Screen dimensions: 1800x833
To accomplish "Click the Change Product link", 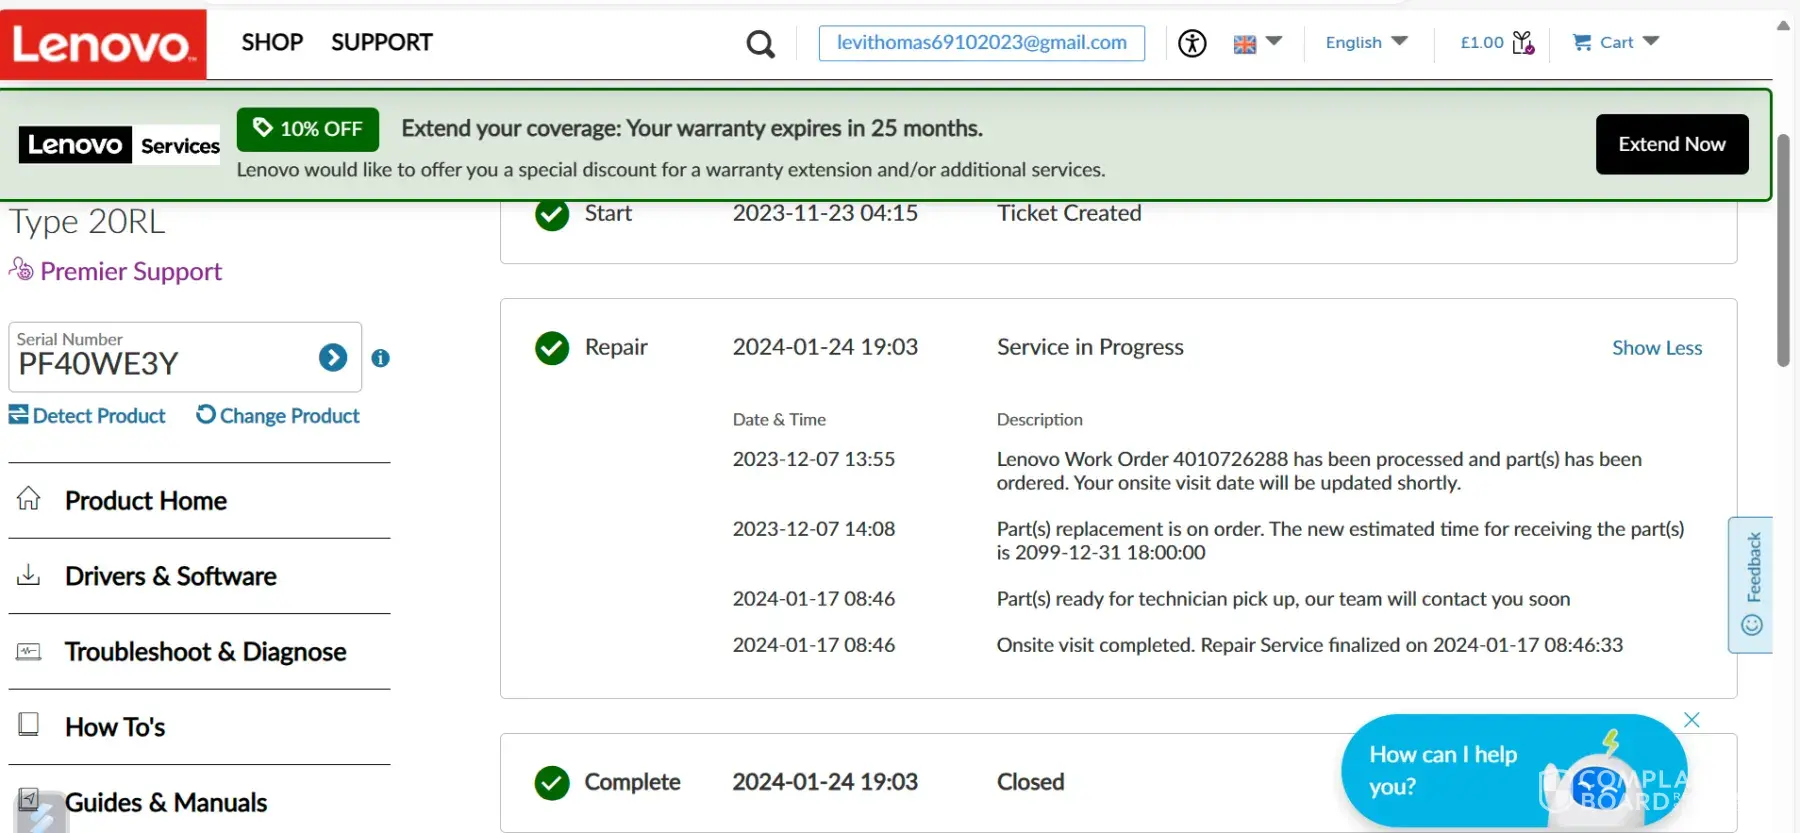I will tap(290, 416).
